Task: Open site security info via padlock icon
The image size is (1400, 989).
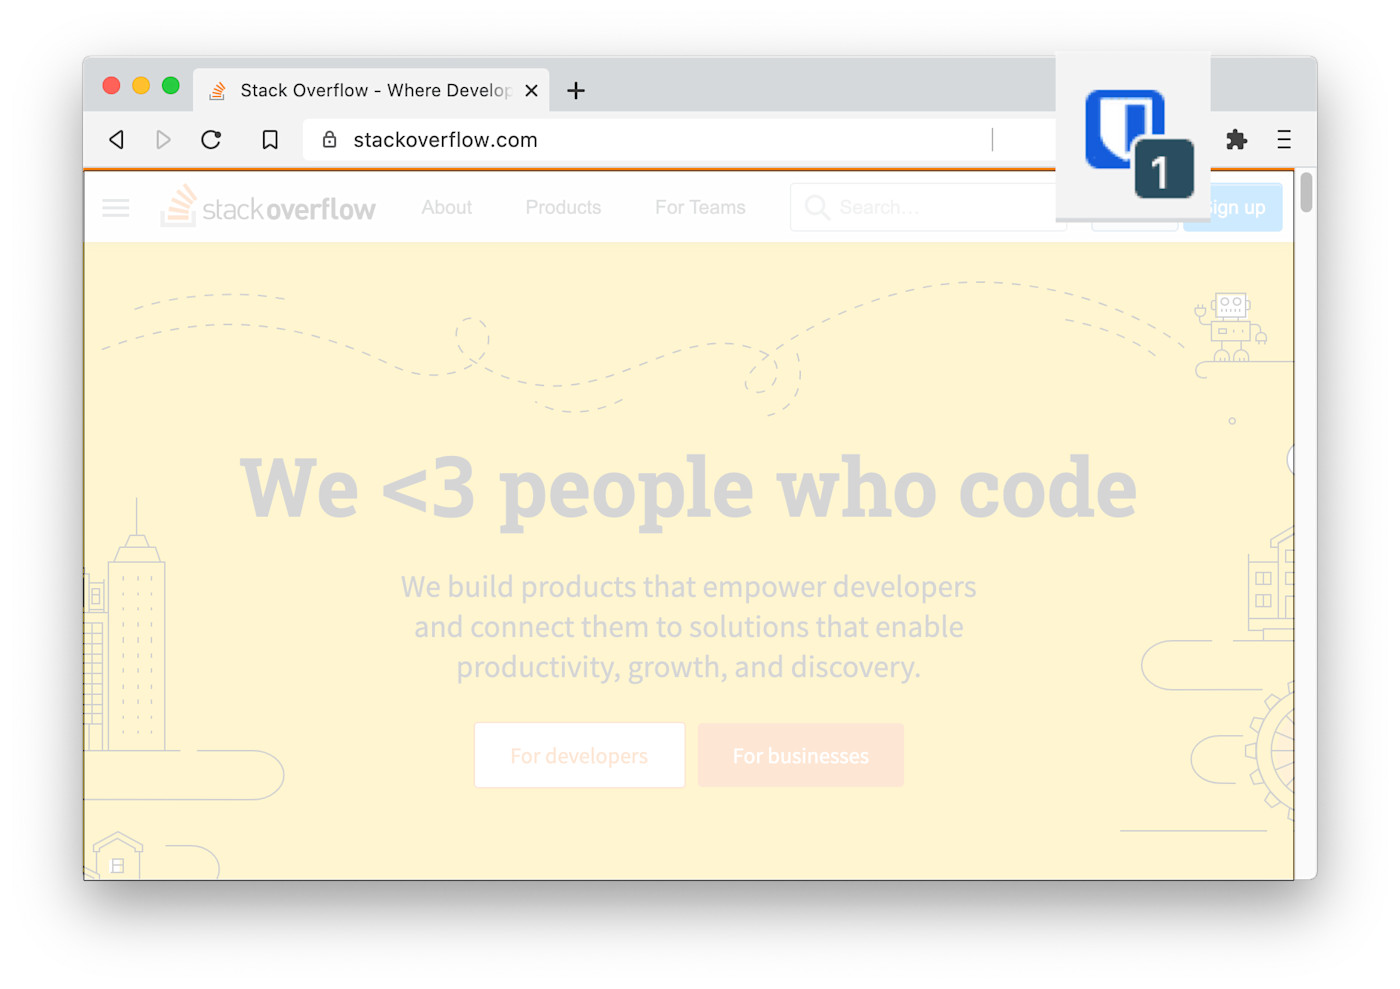Action: (x=329, y=139)
